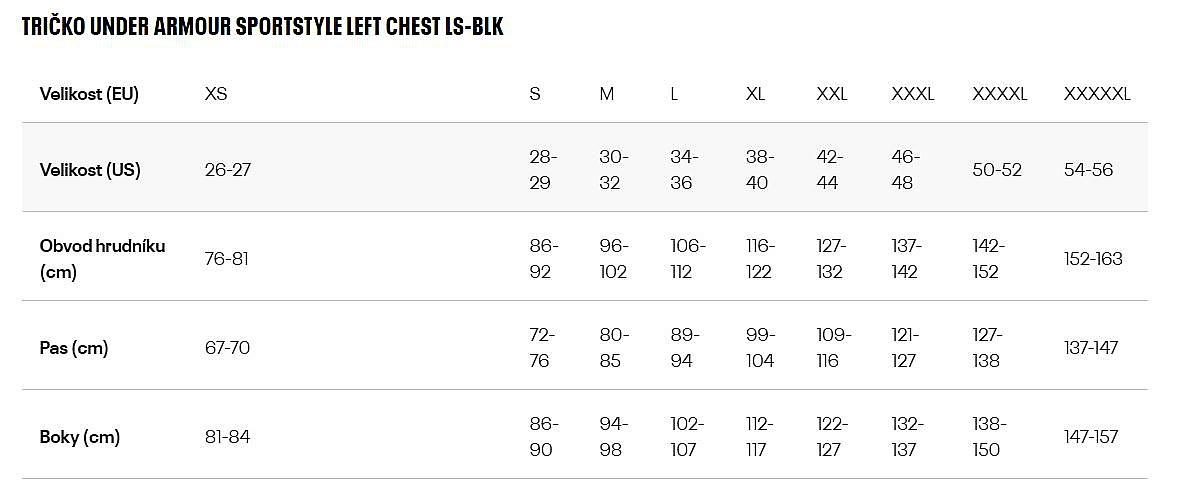Select the M size column header

[607, 94]
